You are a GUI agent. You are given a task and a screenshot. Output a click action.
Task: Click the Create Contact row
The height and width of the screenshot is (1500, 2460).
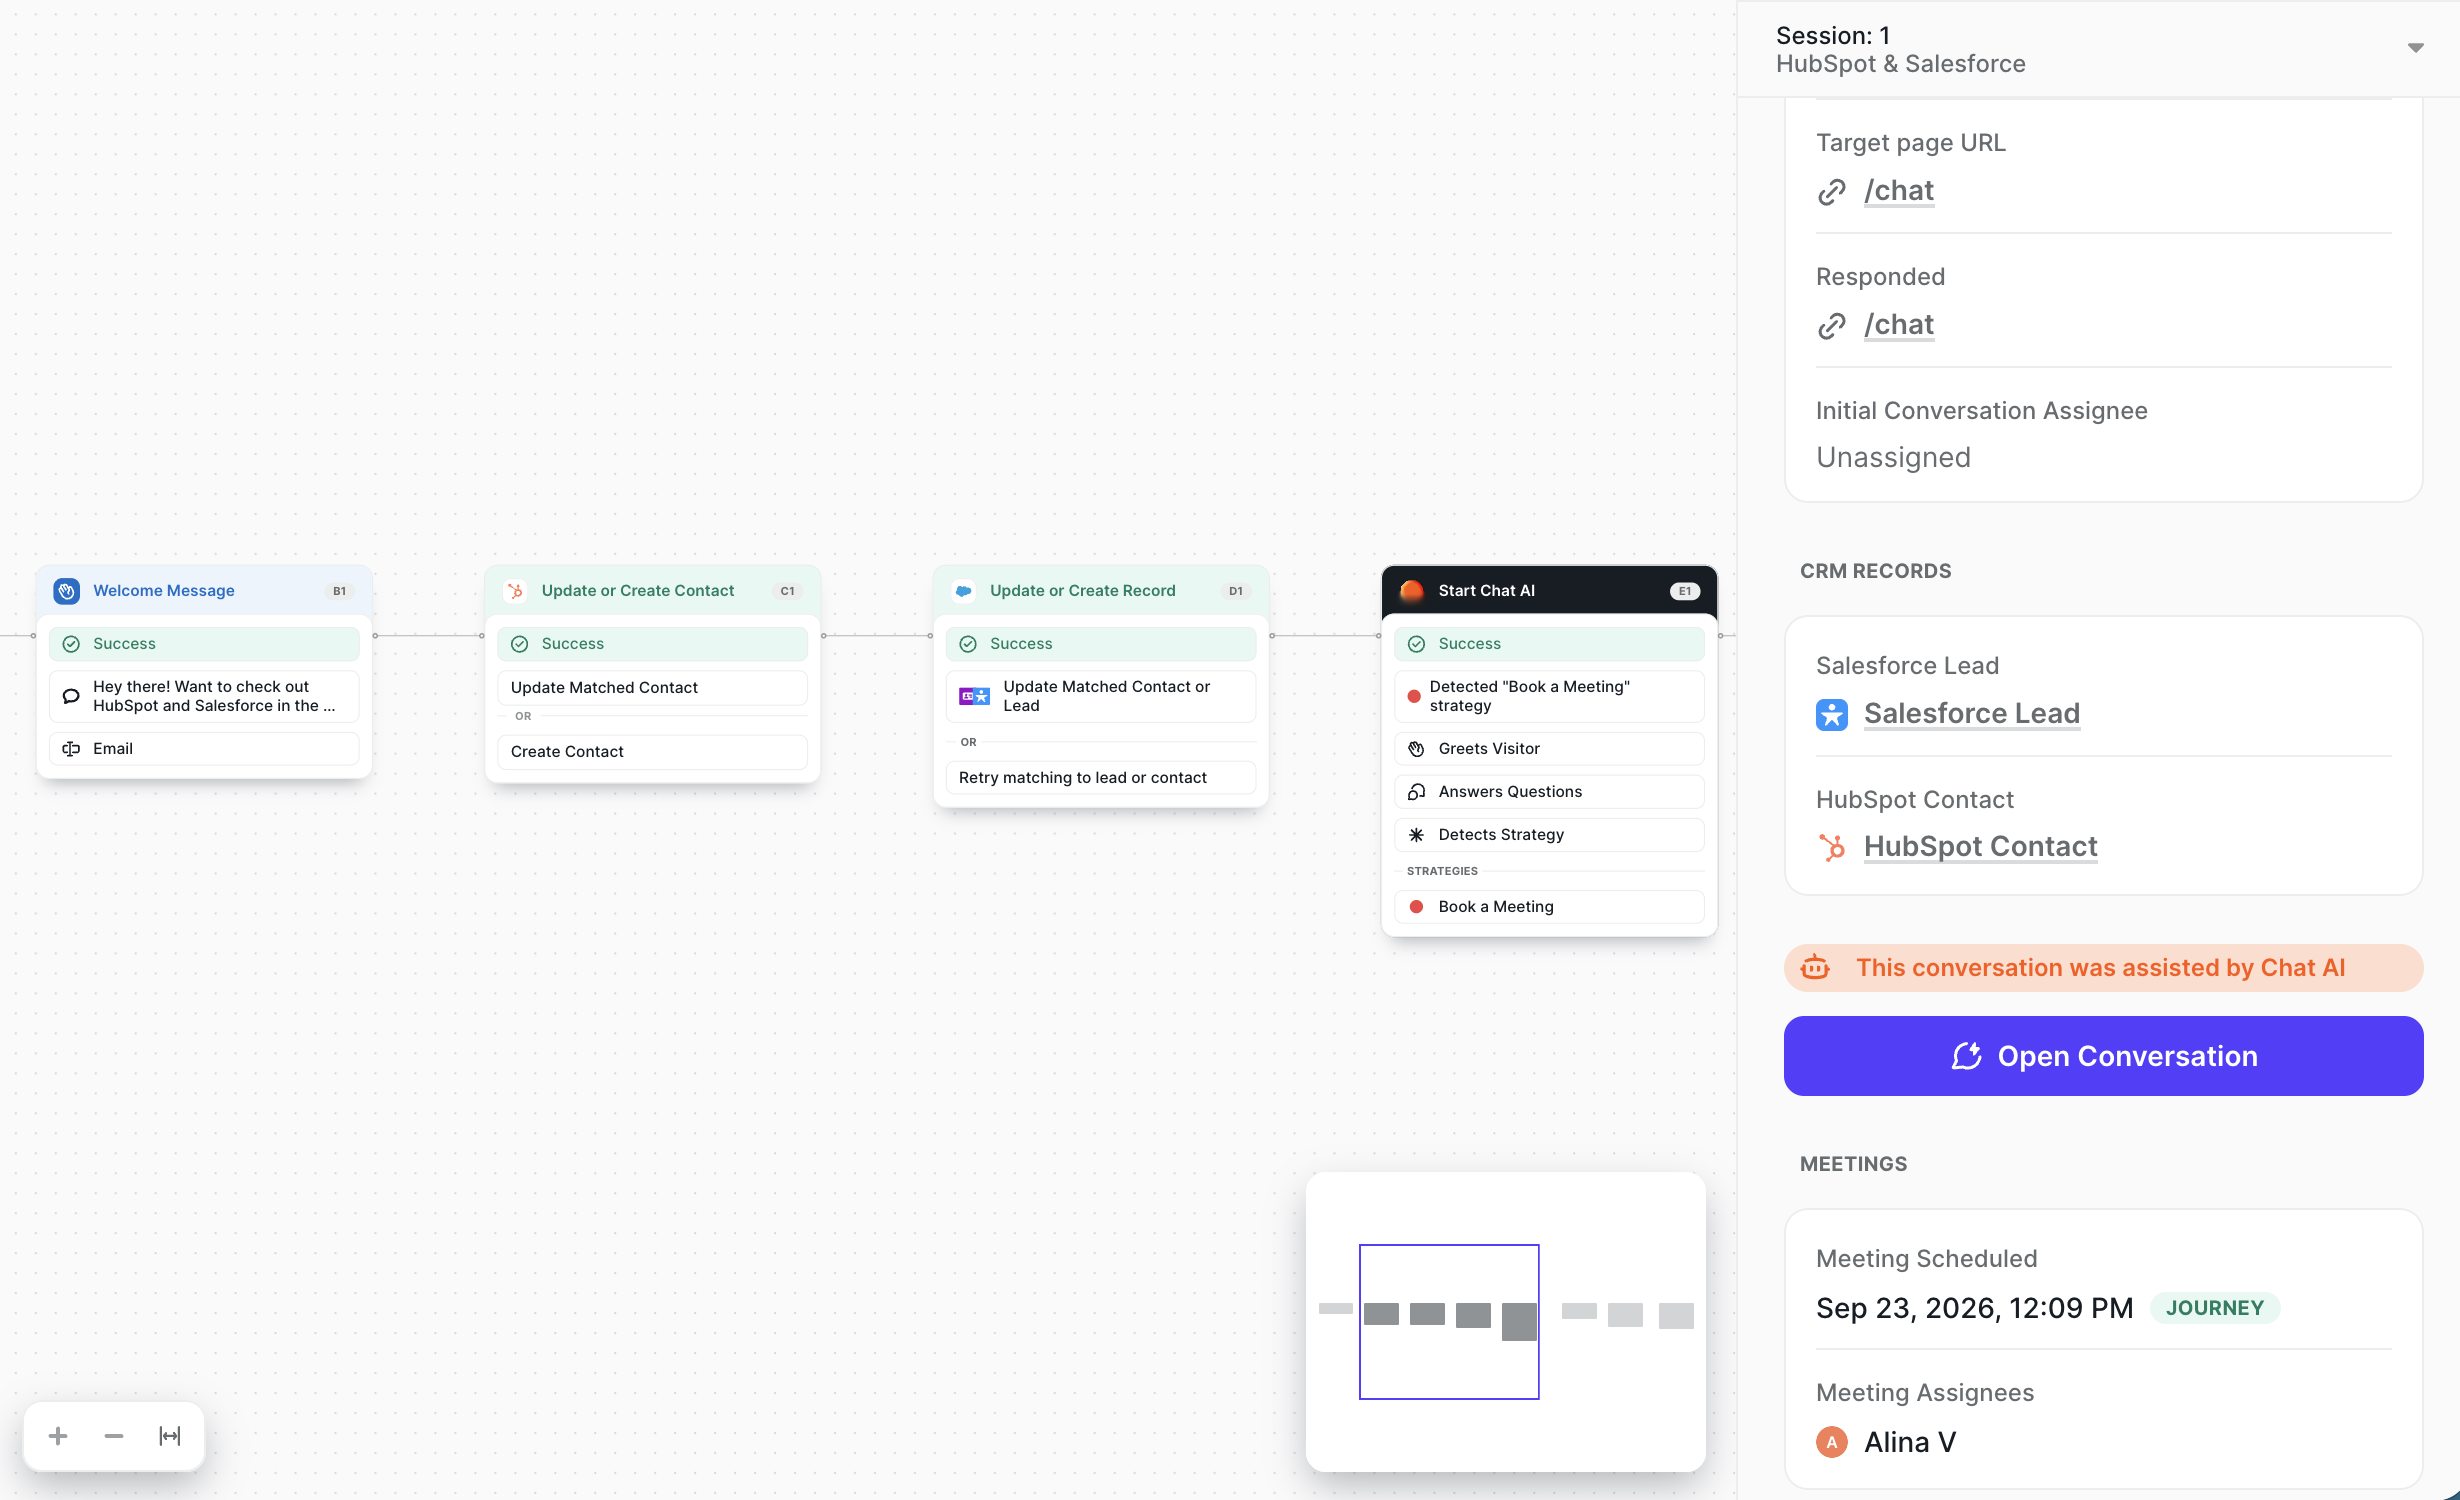click(653, 752)
